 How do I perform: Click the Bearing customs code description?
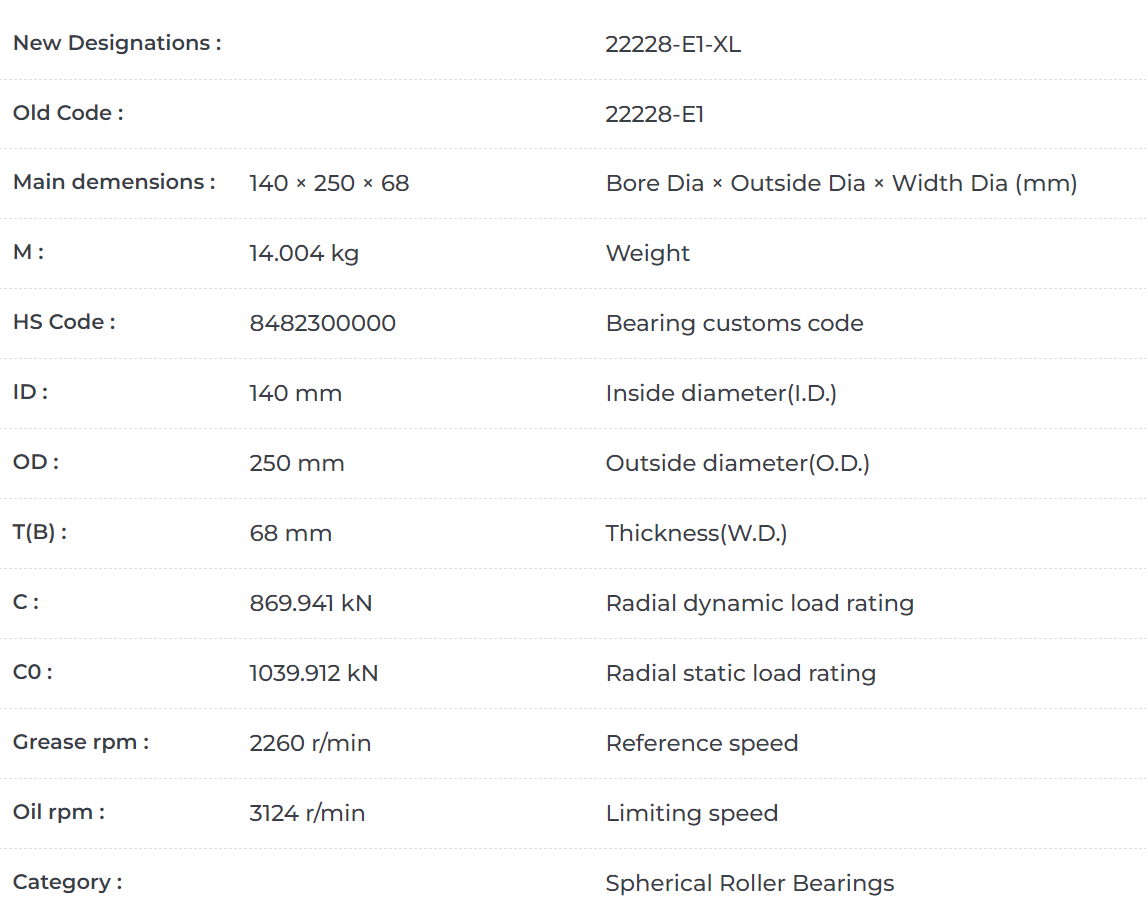pyautogui.click(x=734, y=323)
